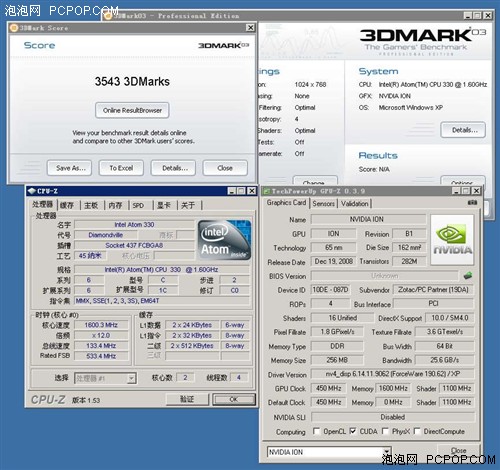This screenshot has width=500, height=470.
Task: Open the NVIDIA ION GPU selection dropdown
Action: pos(386,452)
